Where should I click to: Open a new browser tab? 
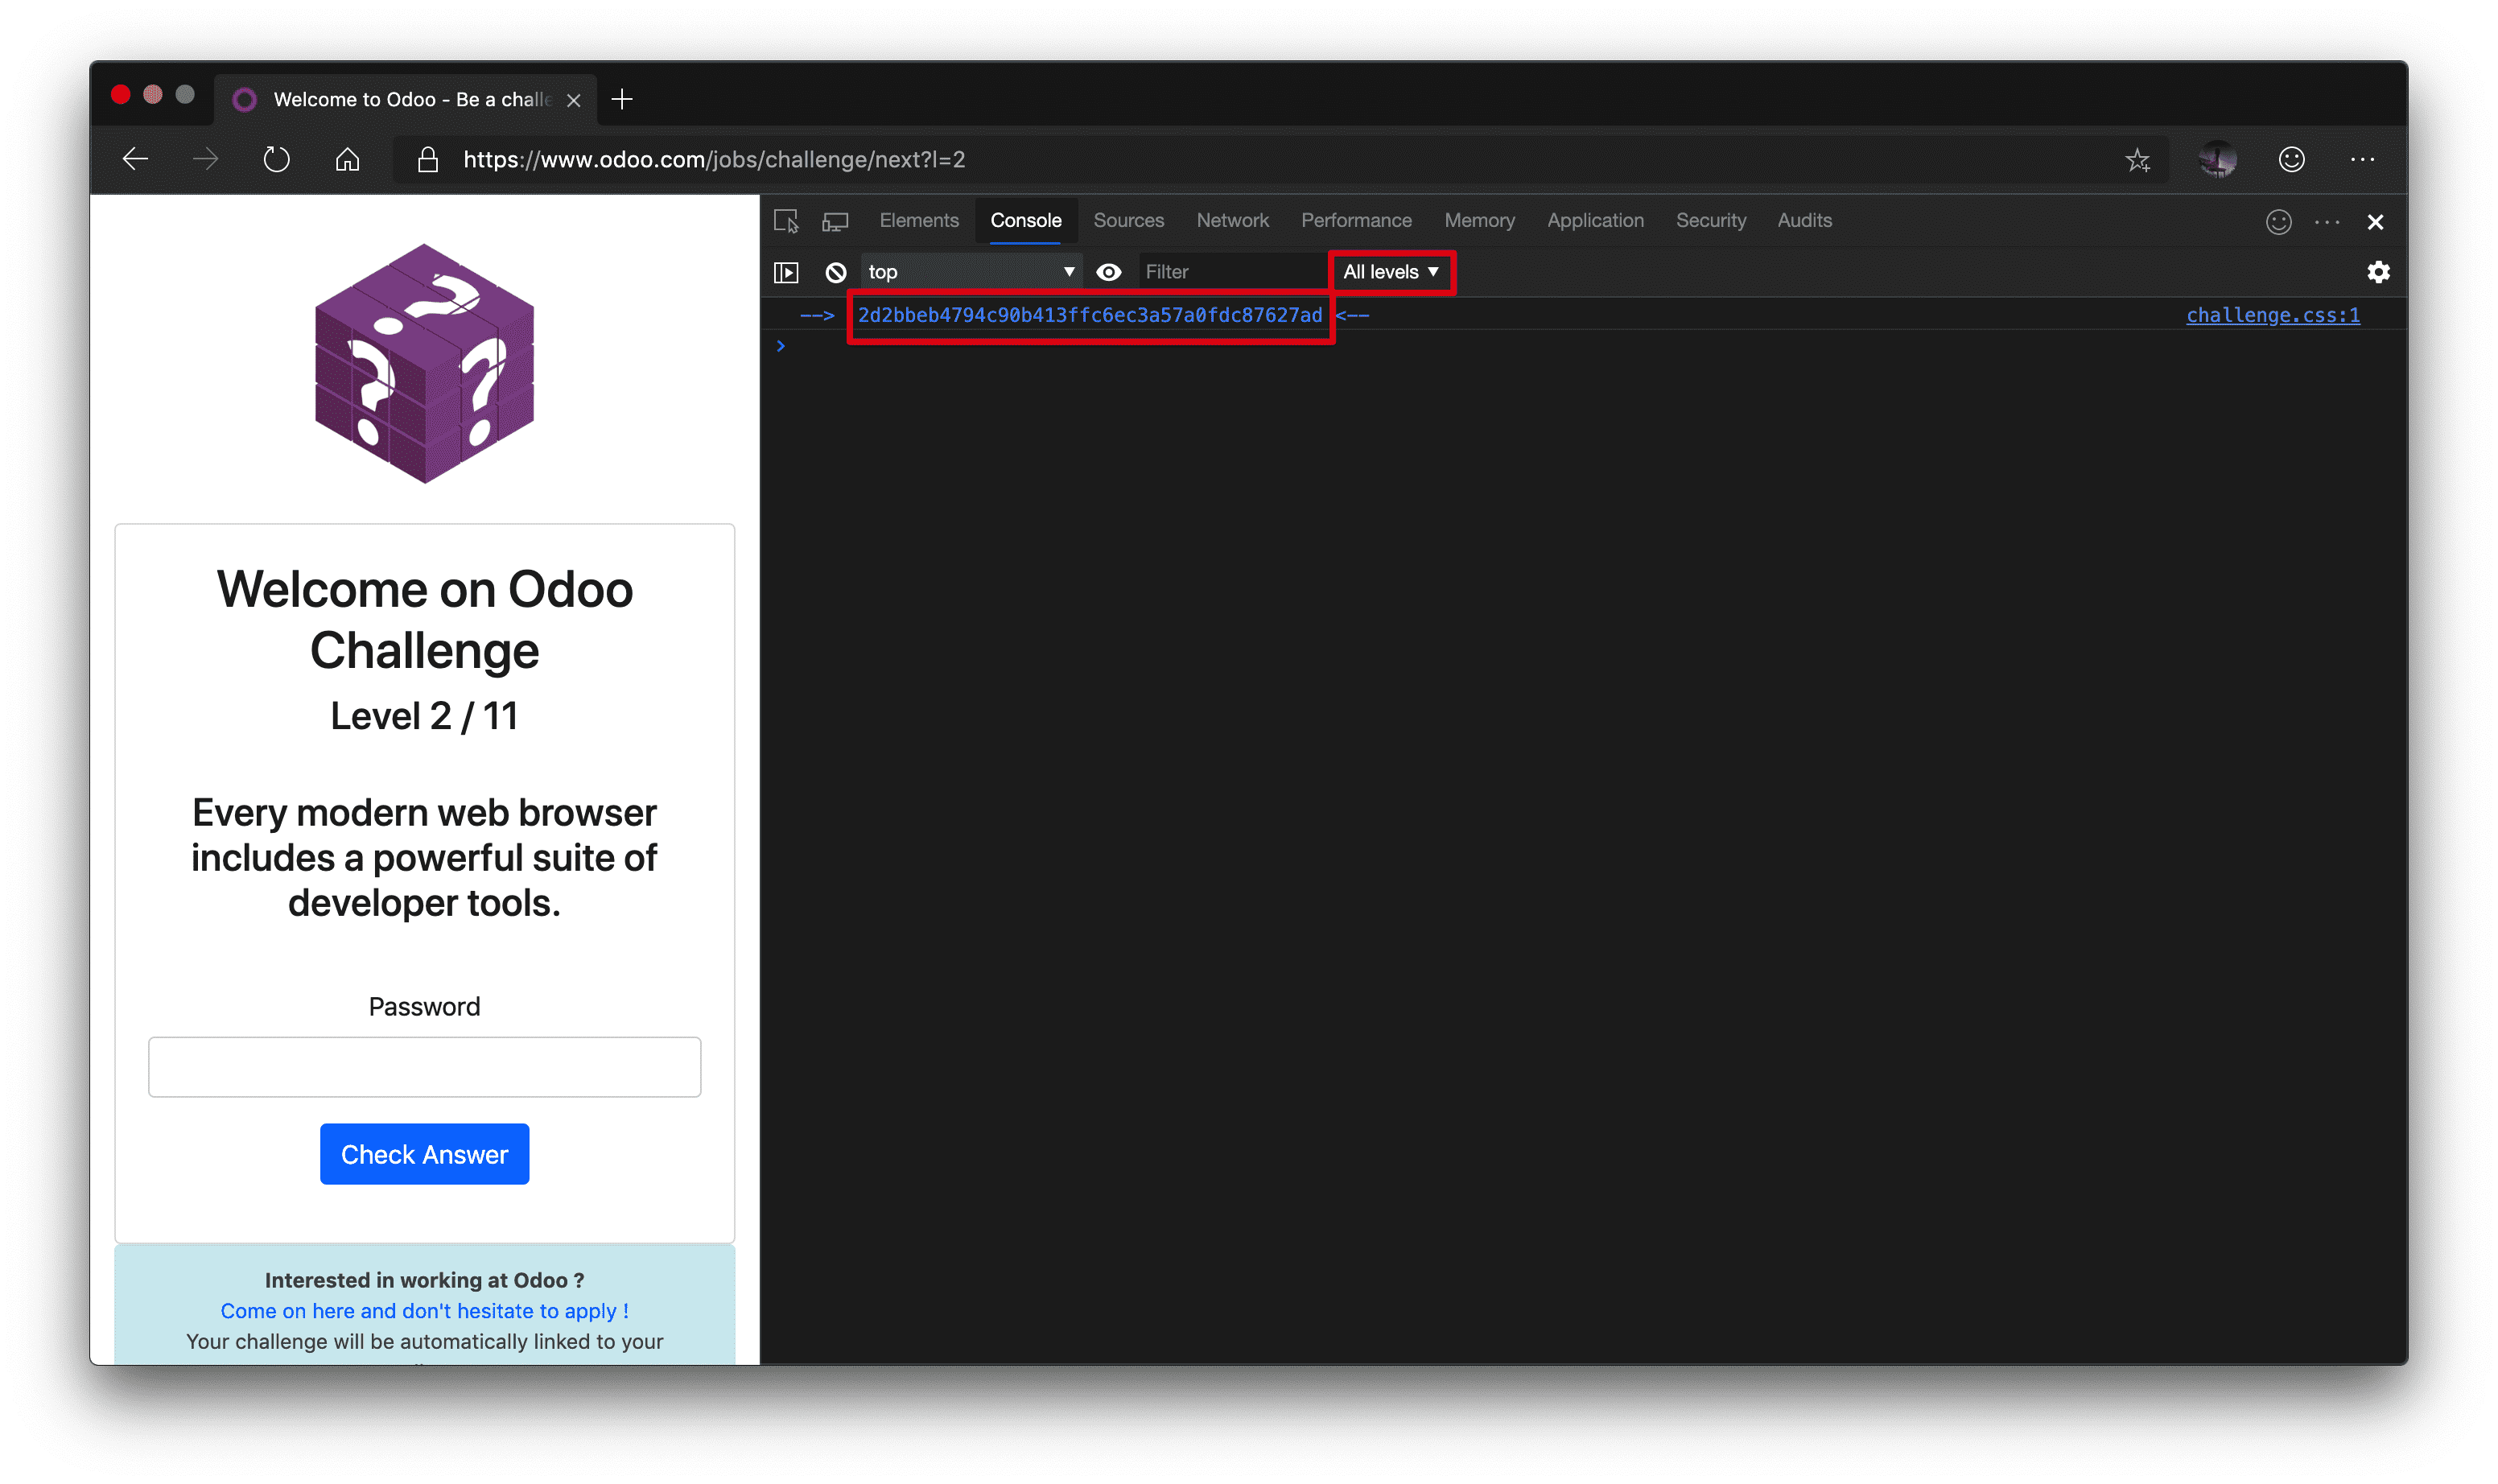point(622,99)
